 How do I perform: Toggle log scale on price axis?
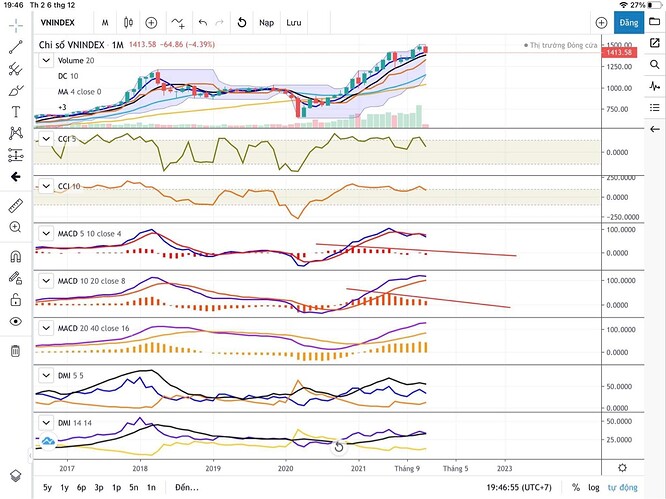(596, 487)
